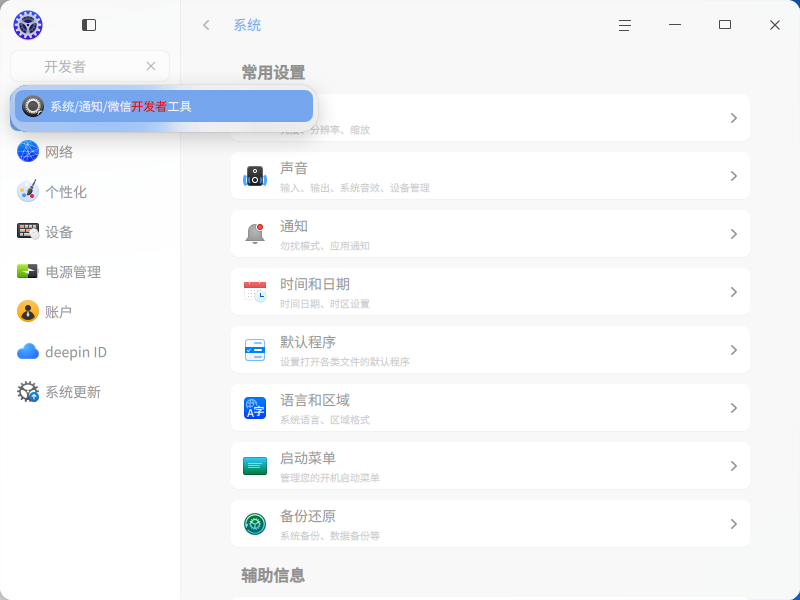
Task: Click the 勿扰模式、应用通知 description text
Action: click(x=324, y=246)
